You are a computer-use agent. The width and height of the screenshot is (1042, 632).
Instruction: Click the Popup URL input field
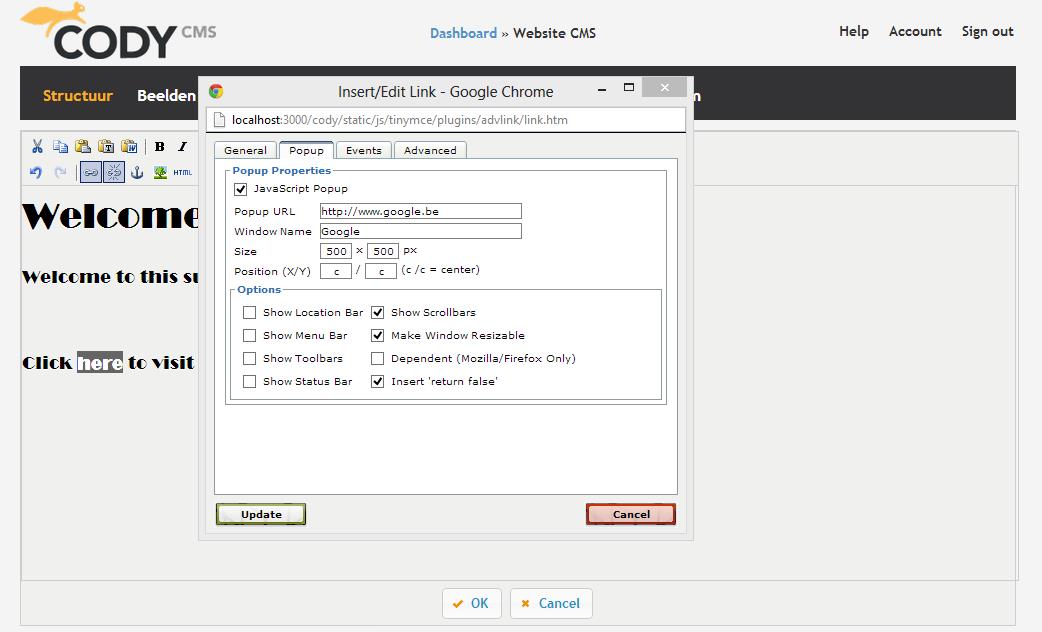click(421, 211)
